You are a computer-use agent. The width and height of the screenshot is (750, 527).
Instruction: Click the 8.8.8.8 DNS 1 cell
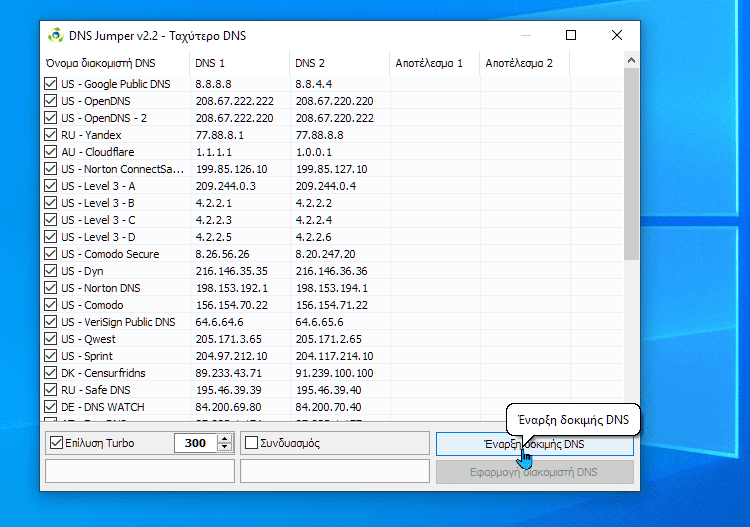[x=213, y=84]
